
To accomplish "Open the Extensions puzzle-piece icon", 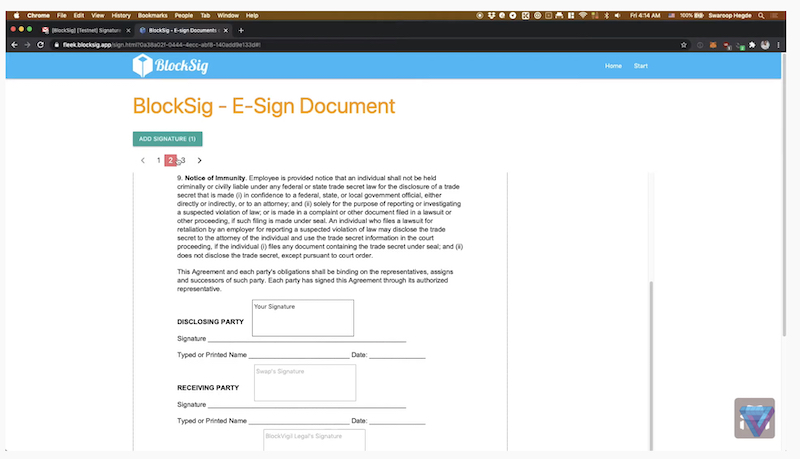I will [752, 45].
